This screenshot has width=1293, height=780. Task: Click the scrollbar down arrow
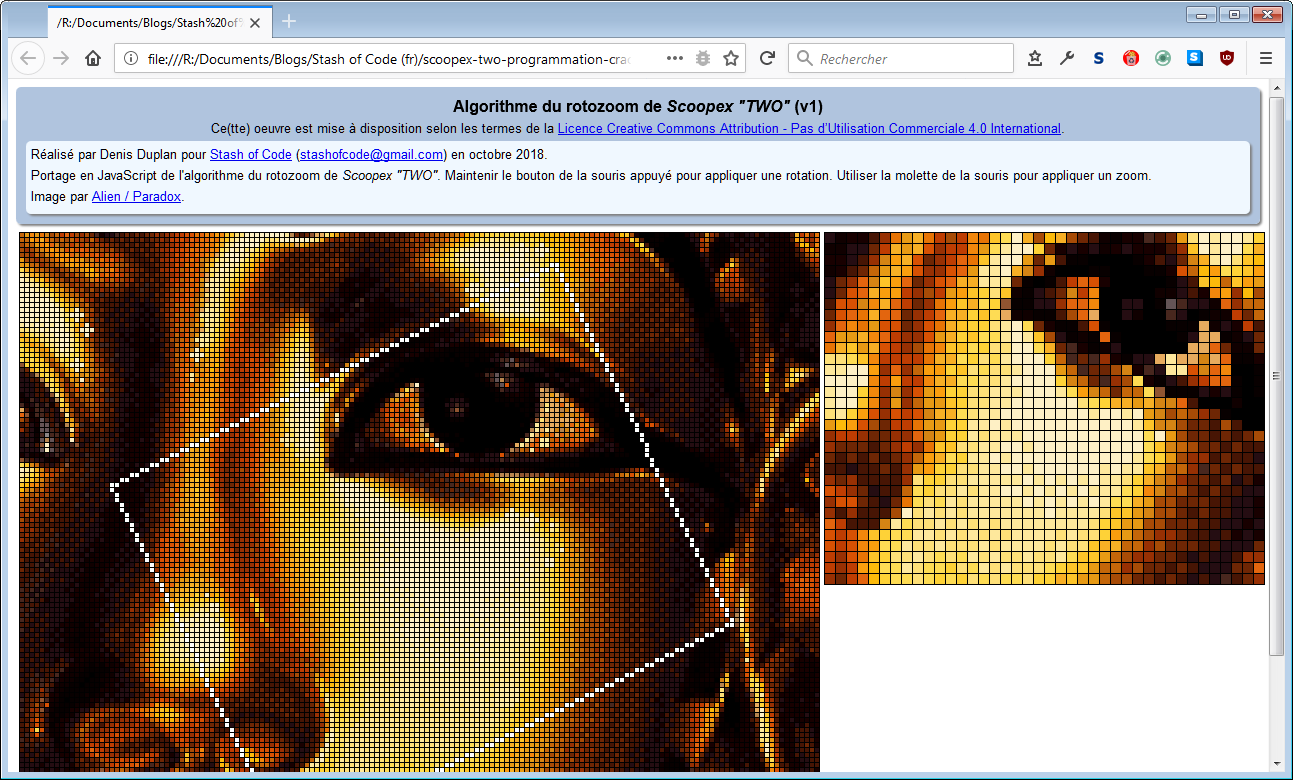coord(1276,765)
